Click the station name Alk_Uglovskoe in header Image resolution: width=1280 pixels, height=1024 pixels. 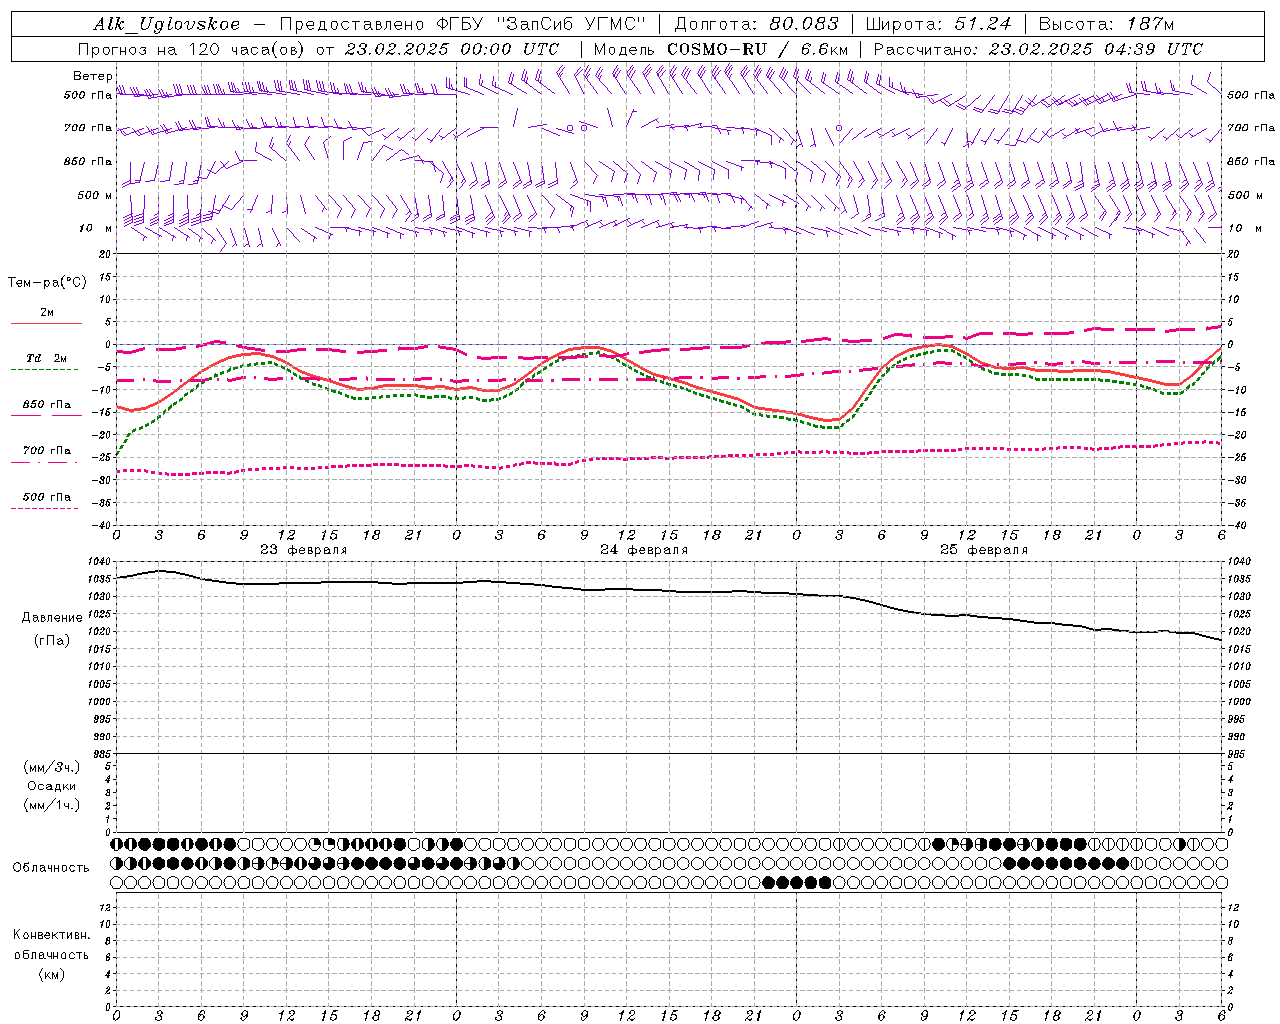pyautogui.click(x=167, y=24)
